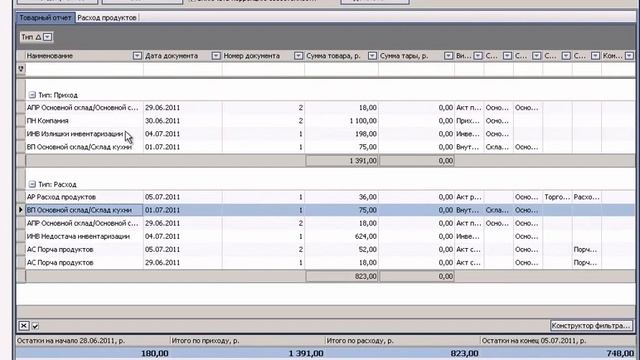The height and width of the screenshot is (360, 640).
Task: Open Номер документа column filter dropdown
Action: click(x=298, y=56)
